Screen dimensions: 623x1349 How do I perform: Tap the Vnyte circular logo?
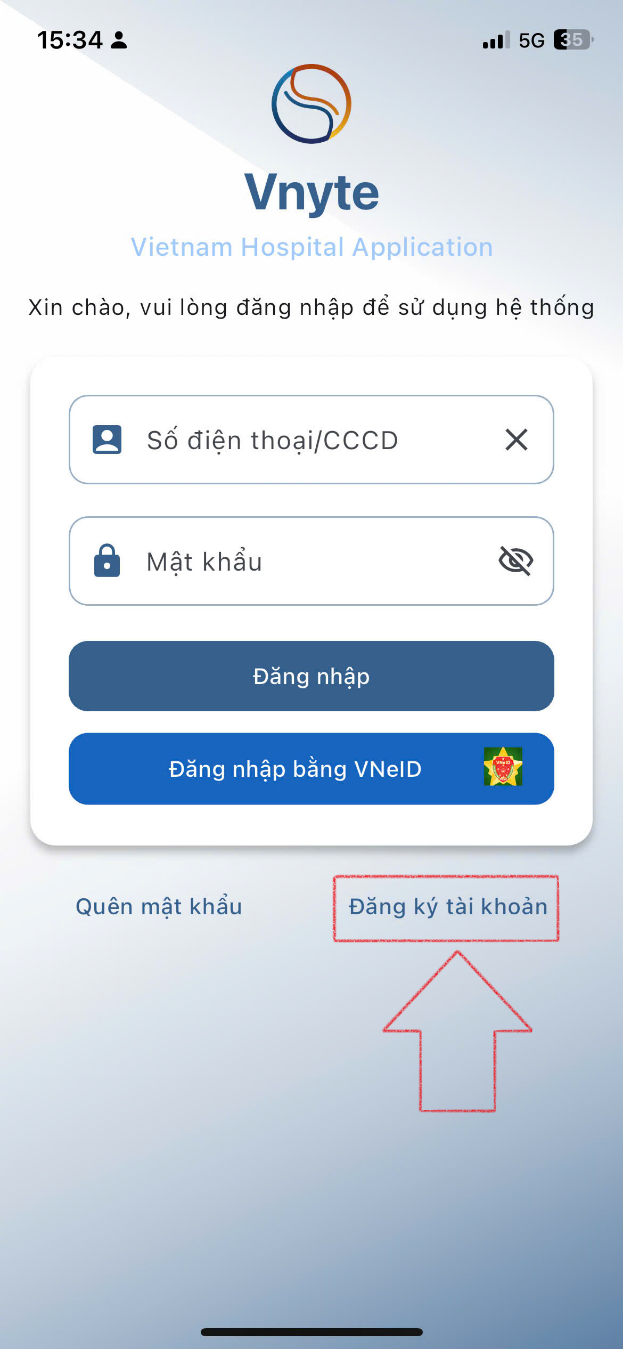click(x=311, y=104)
